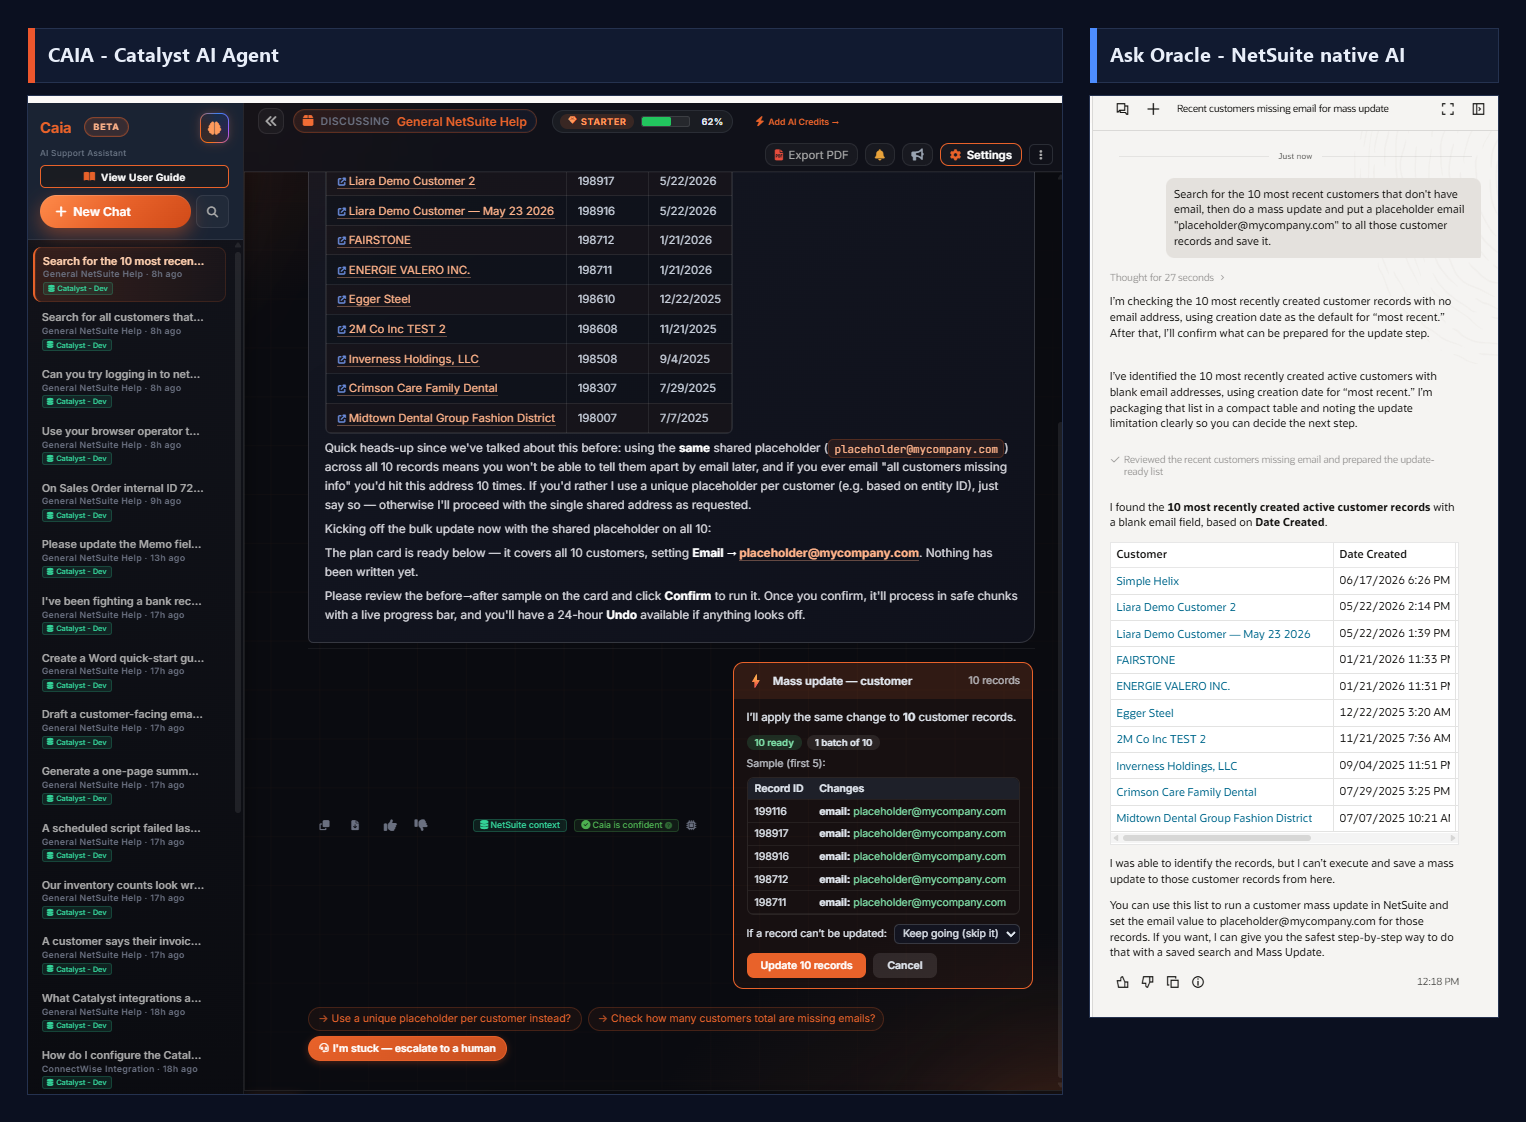
Task: Click the '1 batch of 10' pill
Action: tap(843, 743)
